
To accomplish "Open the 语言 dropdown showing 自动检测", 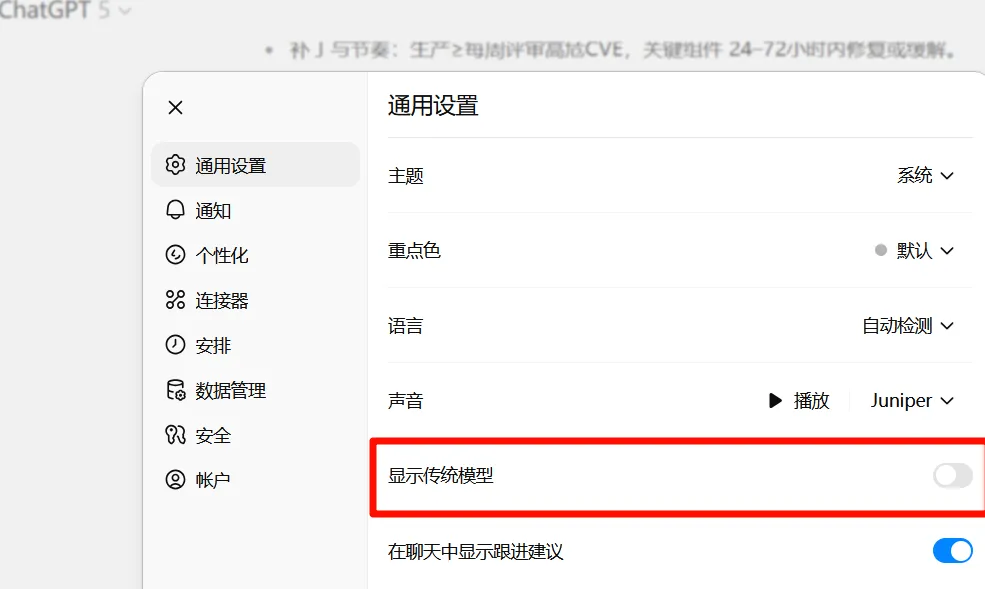I will tap(908, 325).
